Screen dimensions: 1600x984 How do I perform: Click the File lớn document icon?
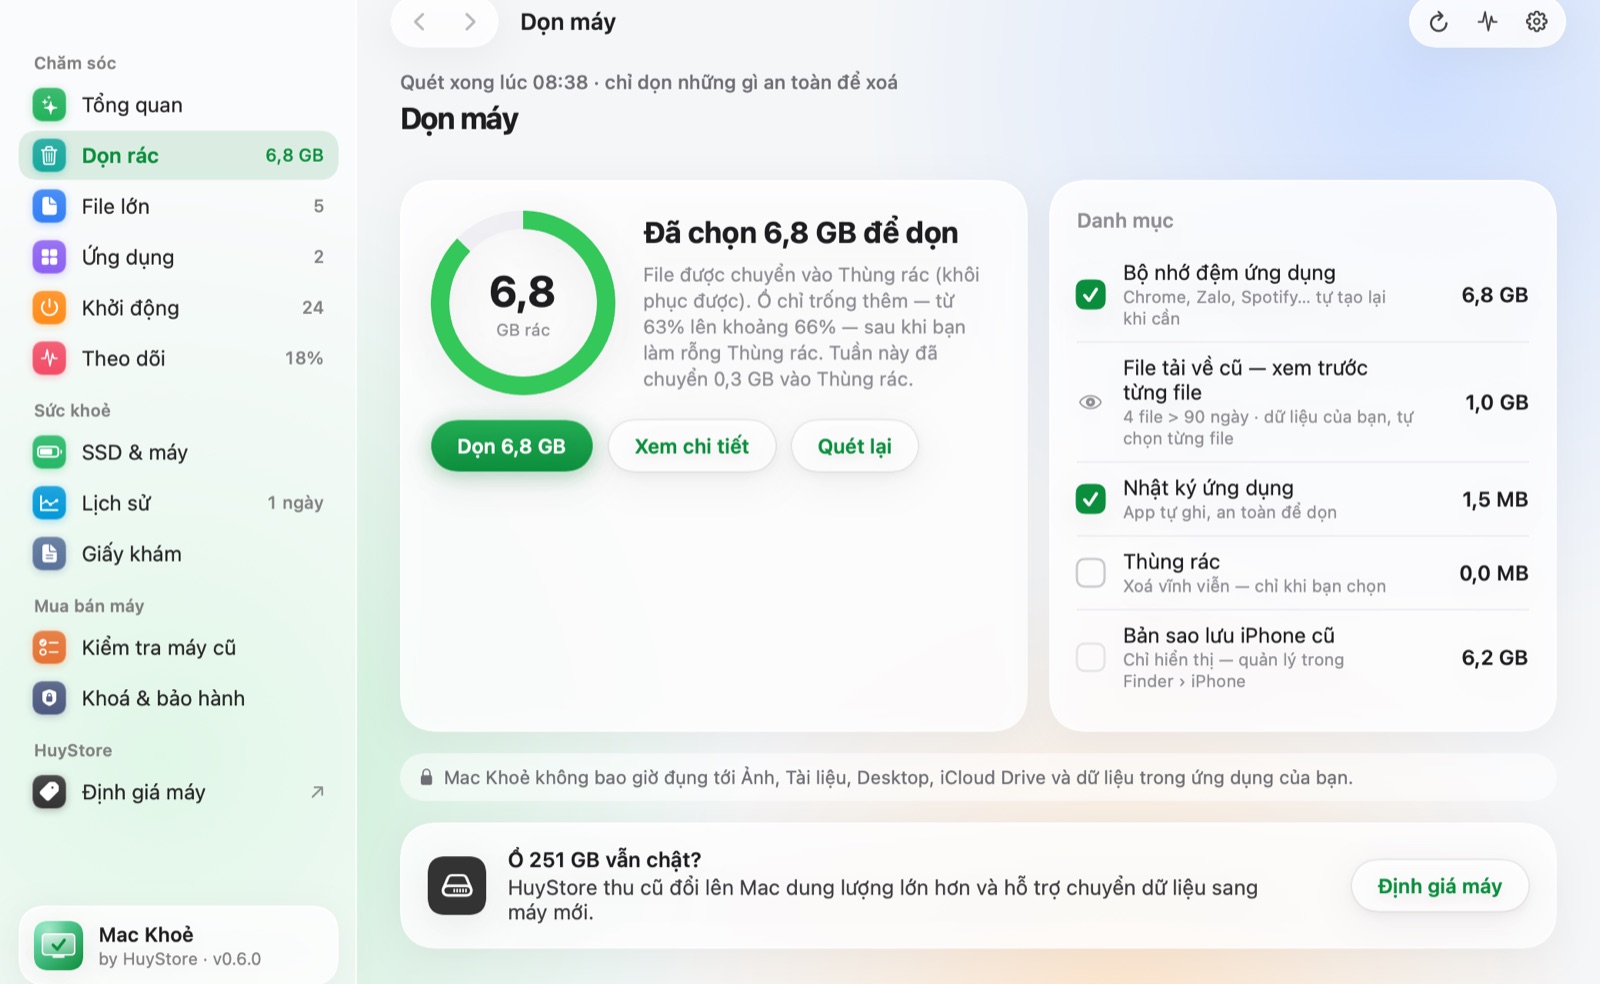[49, 206]
